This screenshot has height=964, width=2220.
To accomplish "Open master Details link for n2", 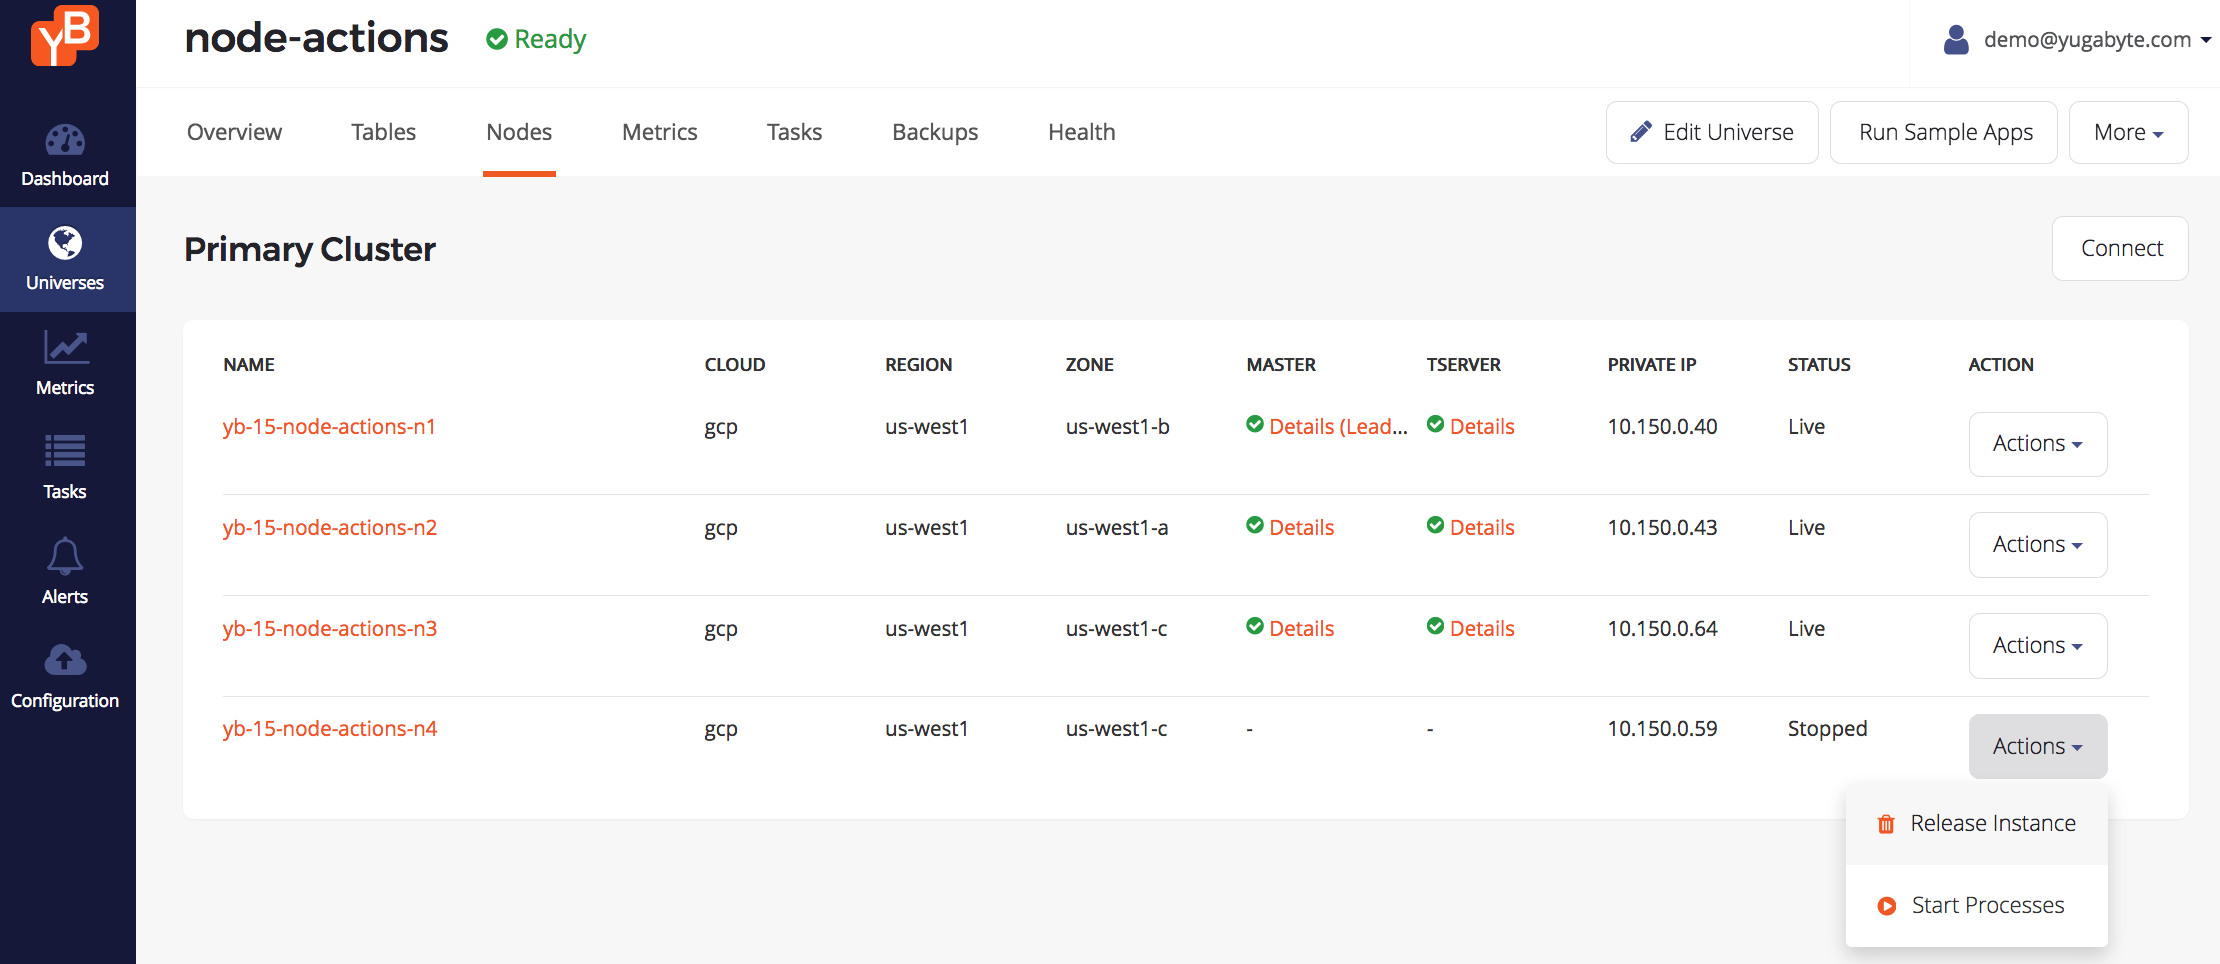I will [1302, 528].
